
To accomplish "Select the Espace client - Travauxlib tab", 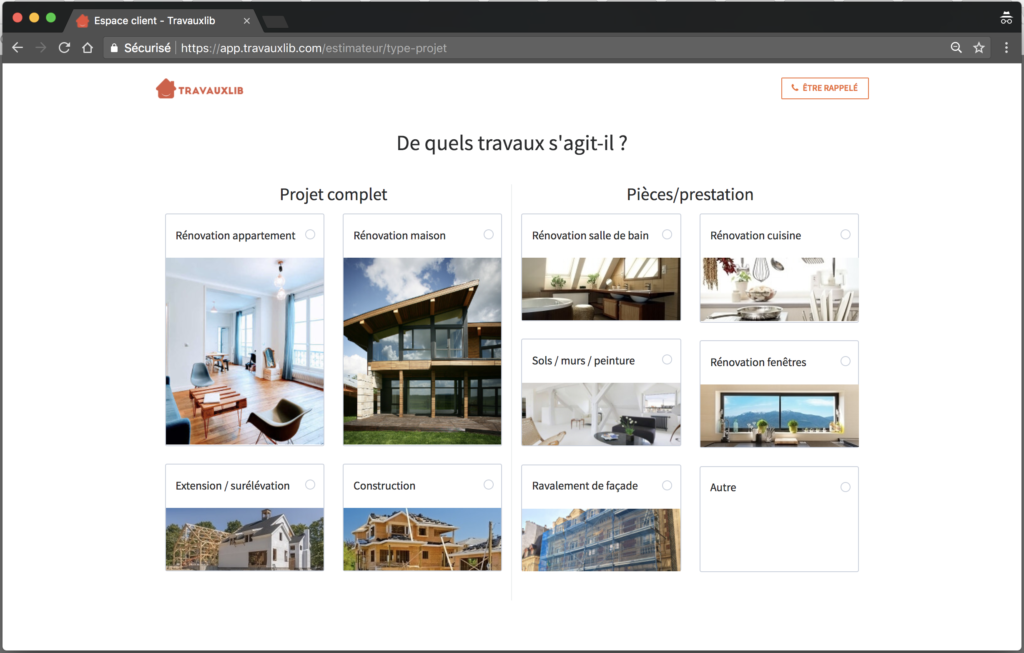I will pos(163,21).
